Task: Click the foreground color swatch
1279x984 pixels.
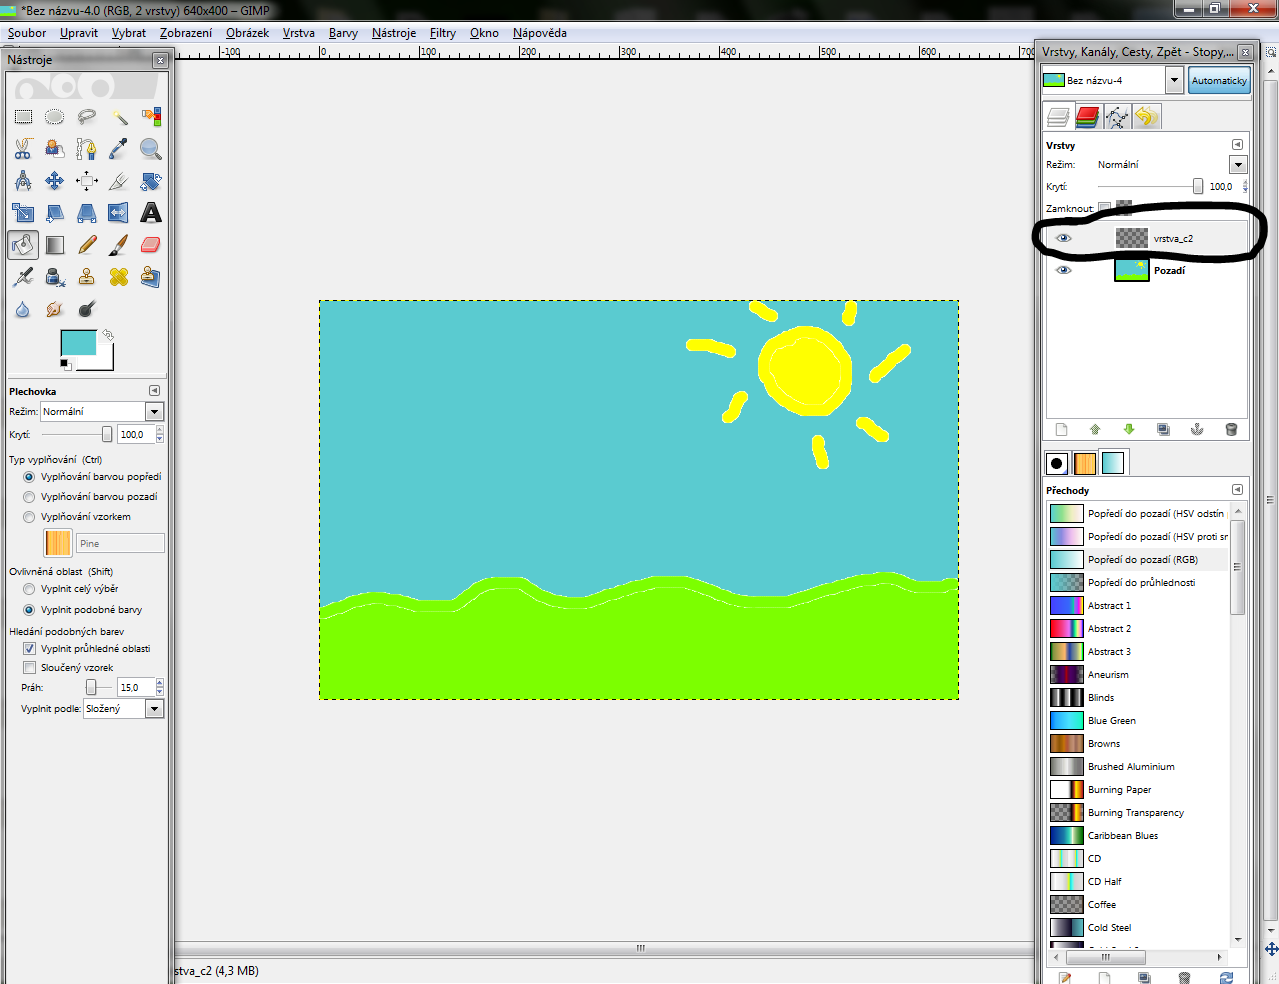Action: pyautogui.click(x=78, y=343)
